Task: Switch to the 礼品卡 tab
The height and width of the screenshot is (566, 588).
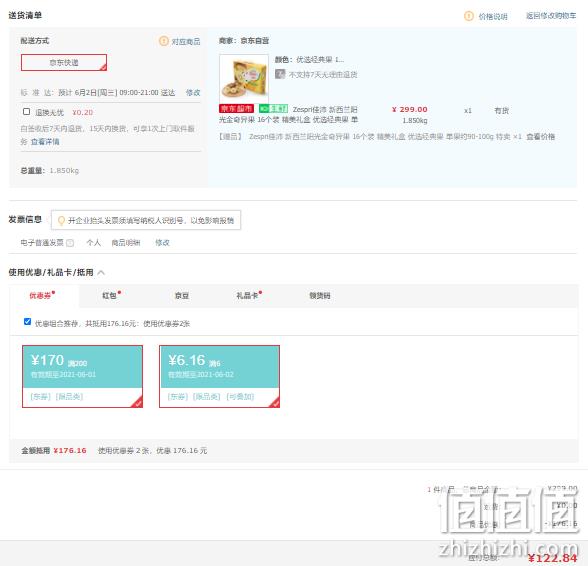Action: (x=249, y=296)
